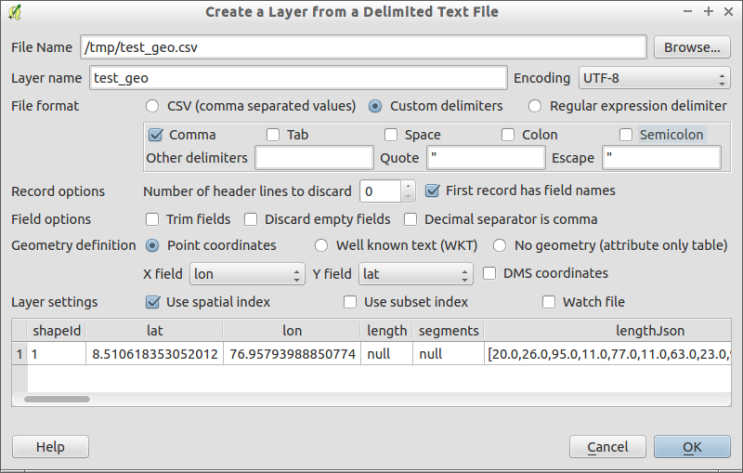The height and width of the screenshot is (473, 743).
Task: Enable Trim fields checkbox
Action: [x=152, y=219]
